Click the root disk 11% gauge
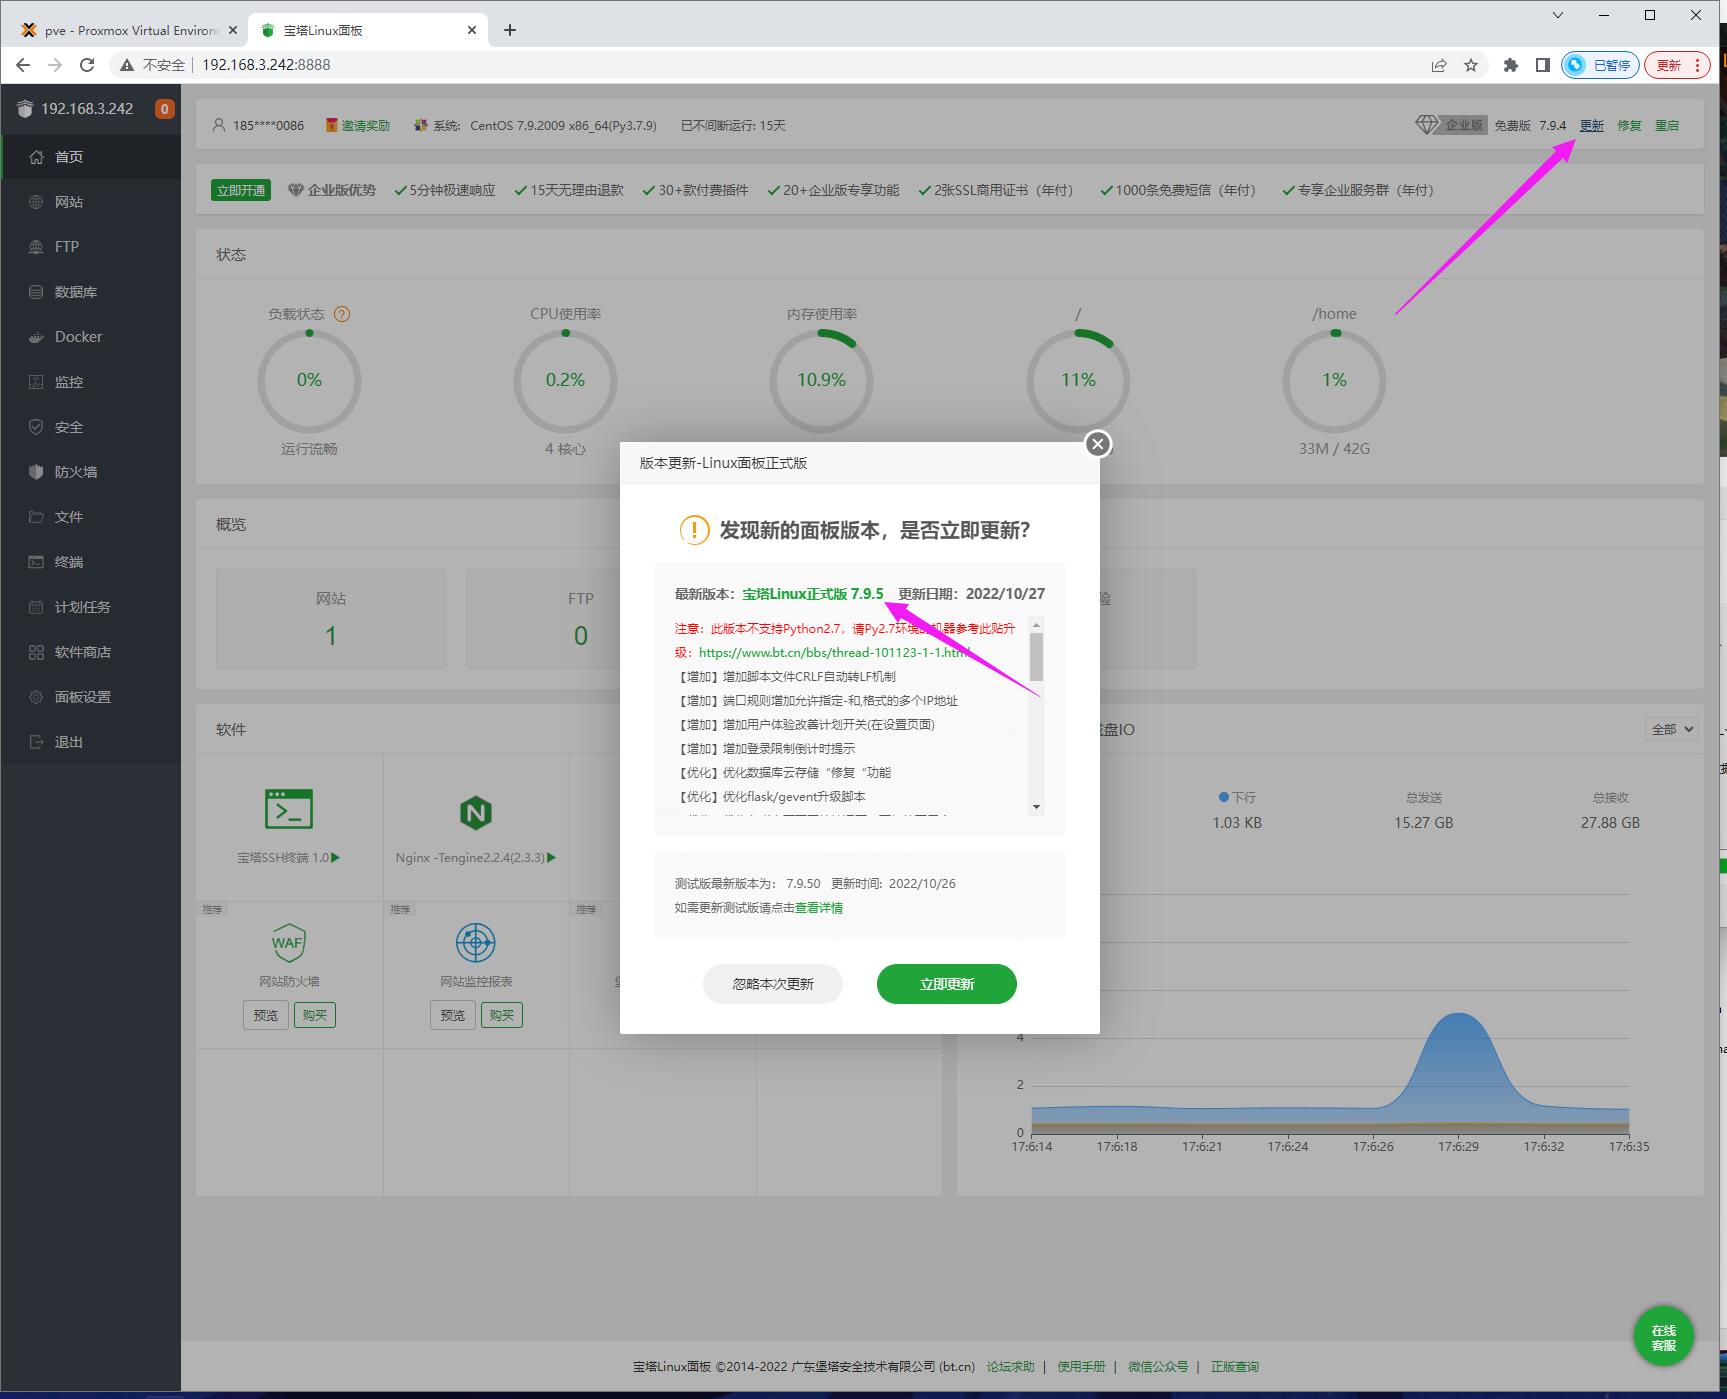The width and height of the screenshot is (1727, 1399). [1078, 380]
